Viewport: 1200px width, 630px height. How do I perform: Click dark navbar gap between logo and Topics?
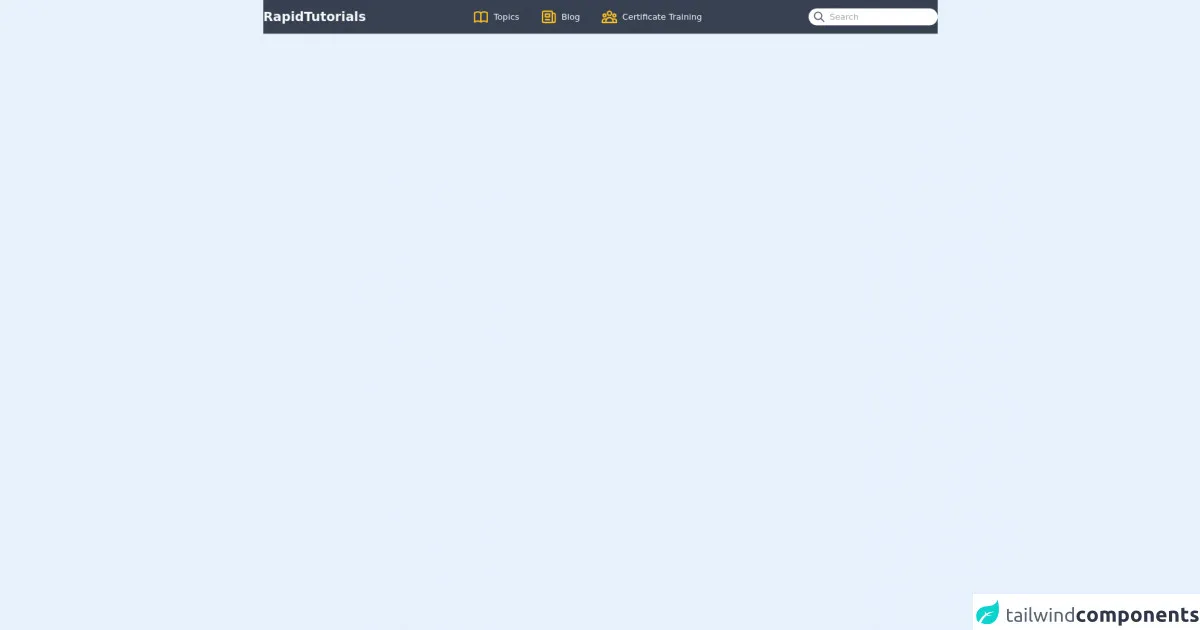418,17
